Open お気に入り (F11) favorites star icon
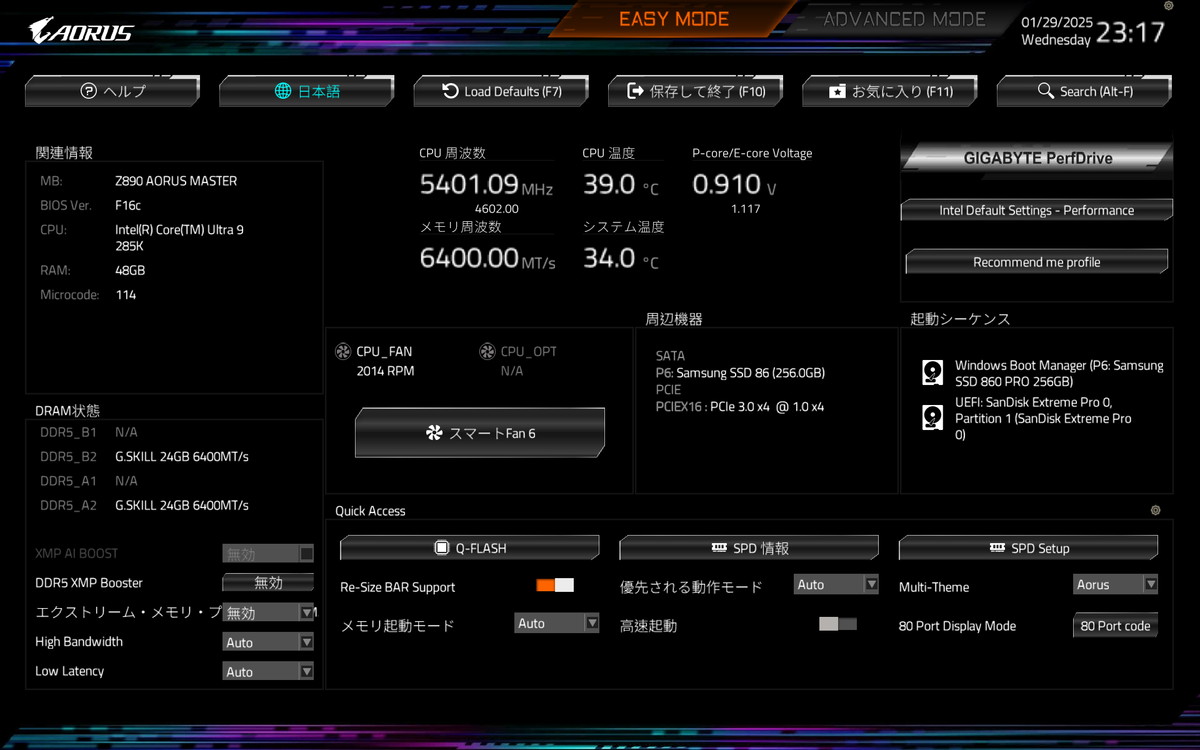This screenshot has width=1200, height=750. (x=837, y=91)
